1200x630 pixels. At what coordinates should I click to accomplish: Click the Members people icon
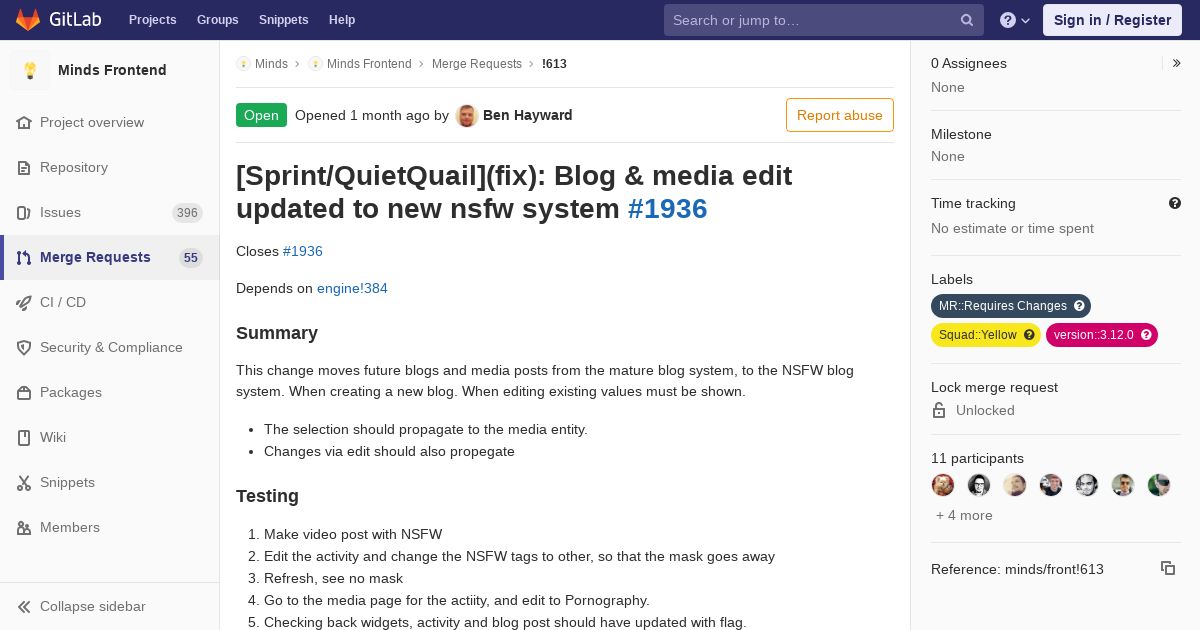point(24,527)
